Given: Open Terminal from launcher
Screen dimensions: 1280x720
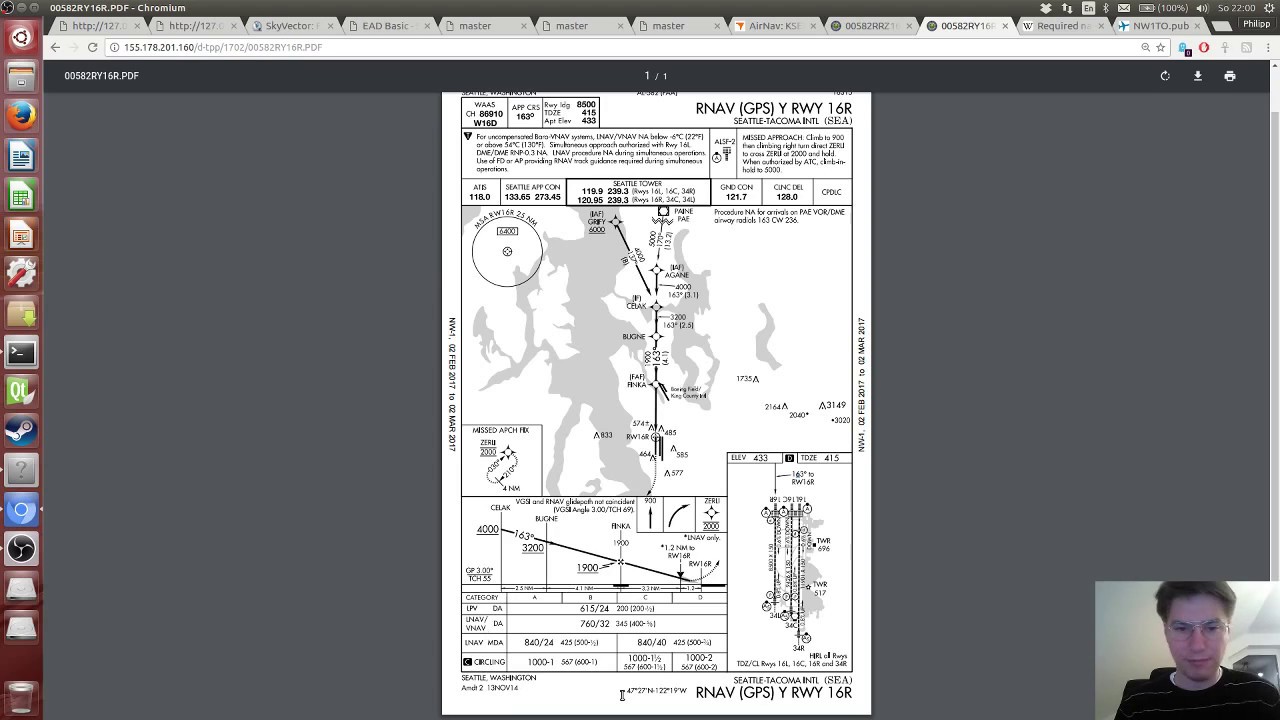Looking at the screenshot, I should click(x=21, y=352).
